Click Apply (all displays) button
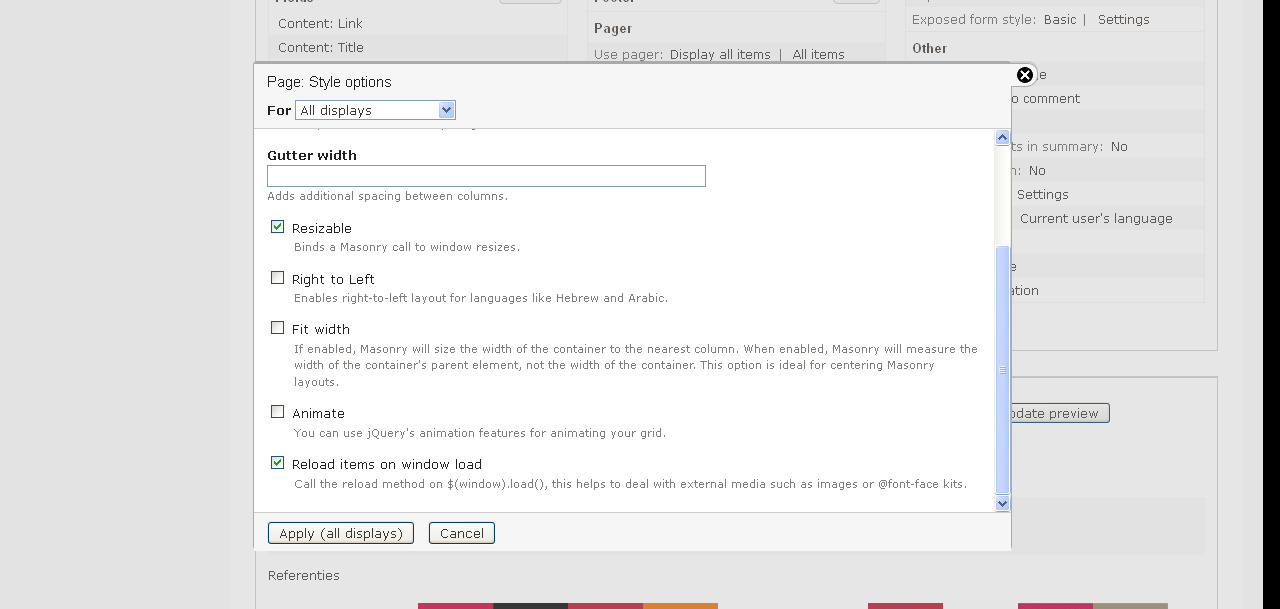The width and height of the screenshot is (1280, 609). point(340,533)
